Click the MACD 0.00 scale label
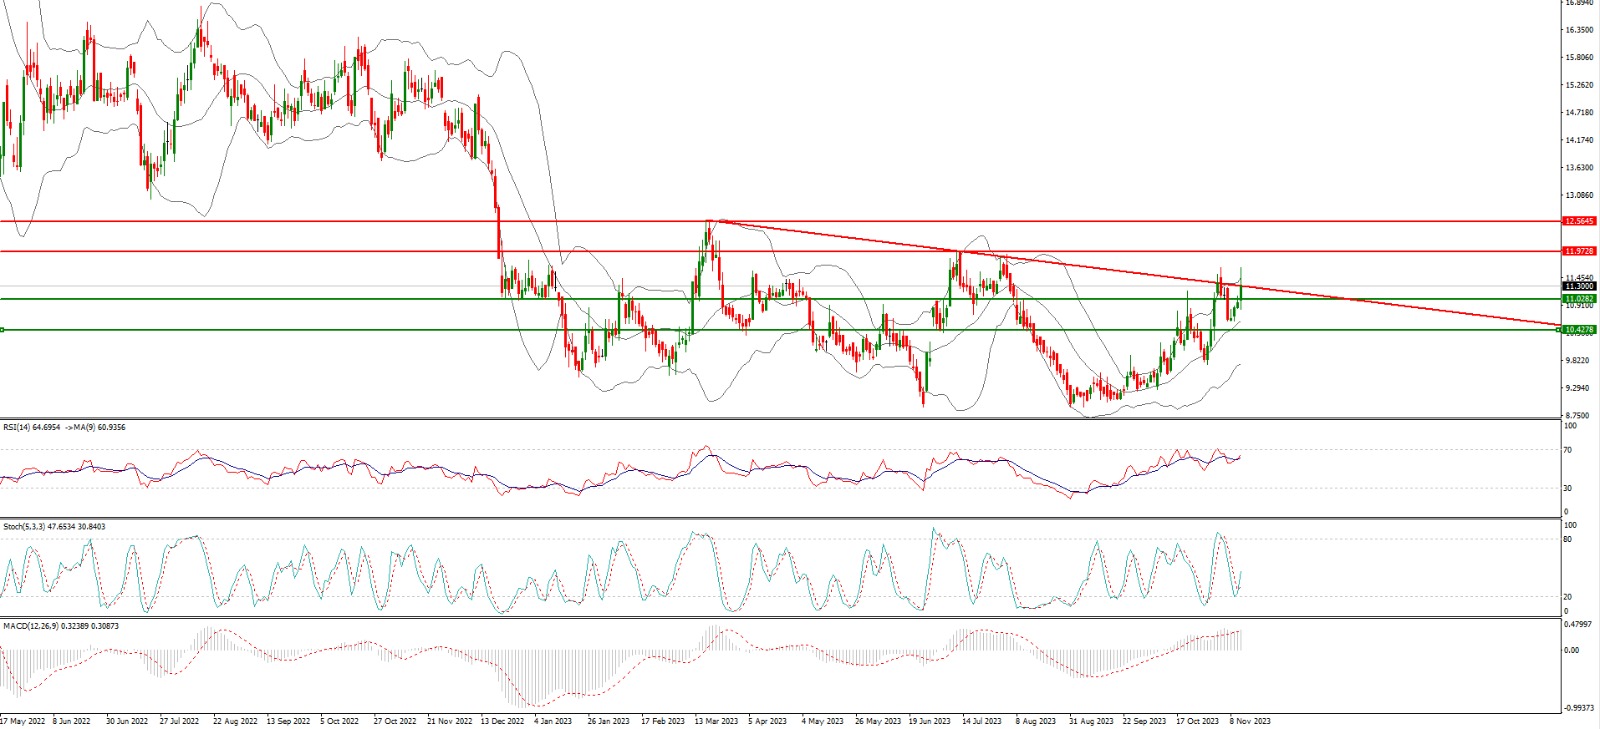The height and width of the screenshot is (729, 1600). (x=1572, y=650)
